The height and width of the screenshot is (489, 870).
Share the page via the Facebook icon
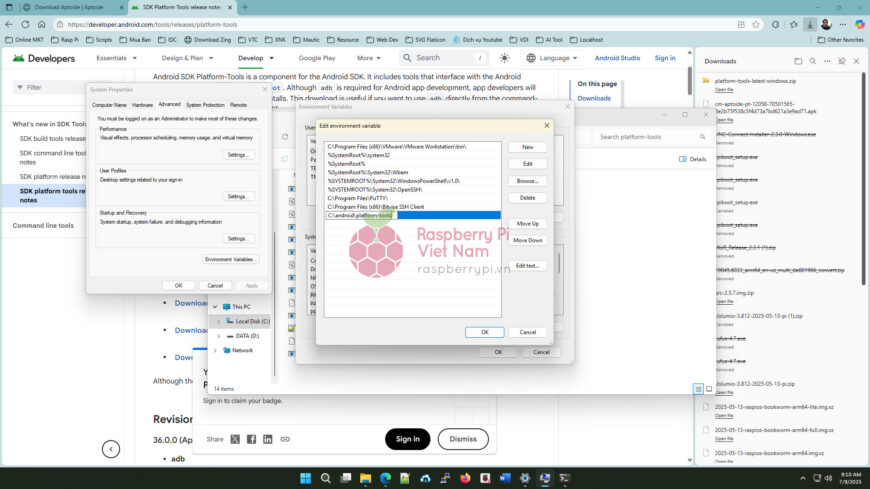pyautogui.click(x=252, y=439)
